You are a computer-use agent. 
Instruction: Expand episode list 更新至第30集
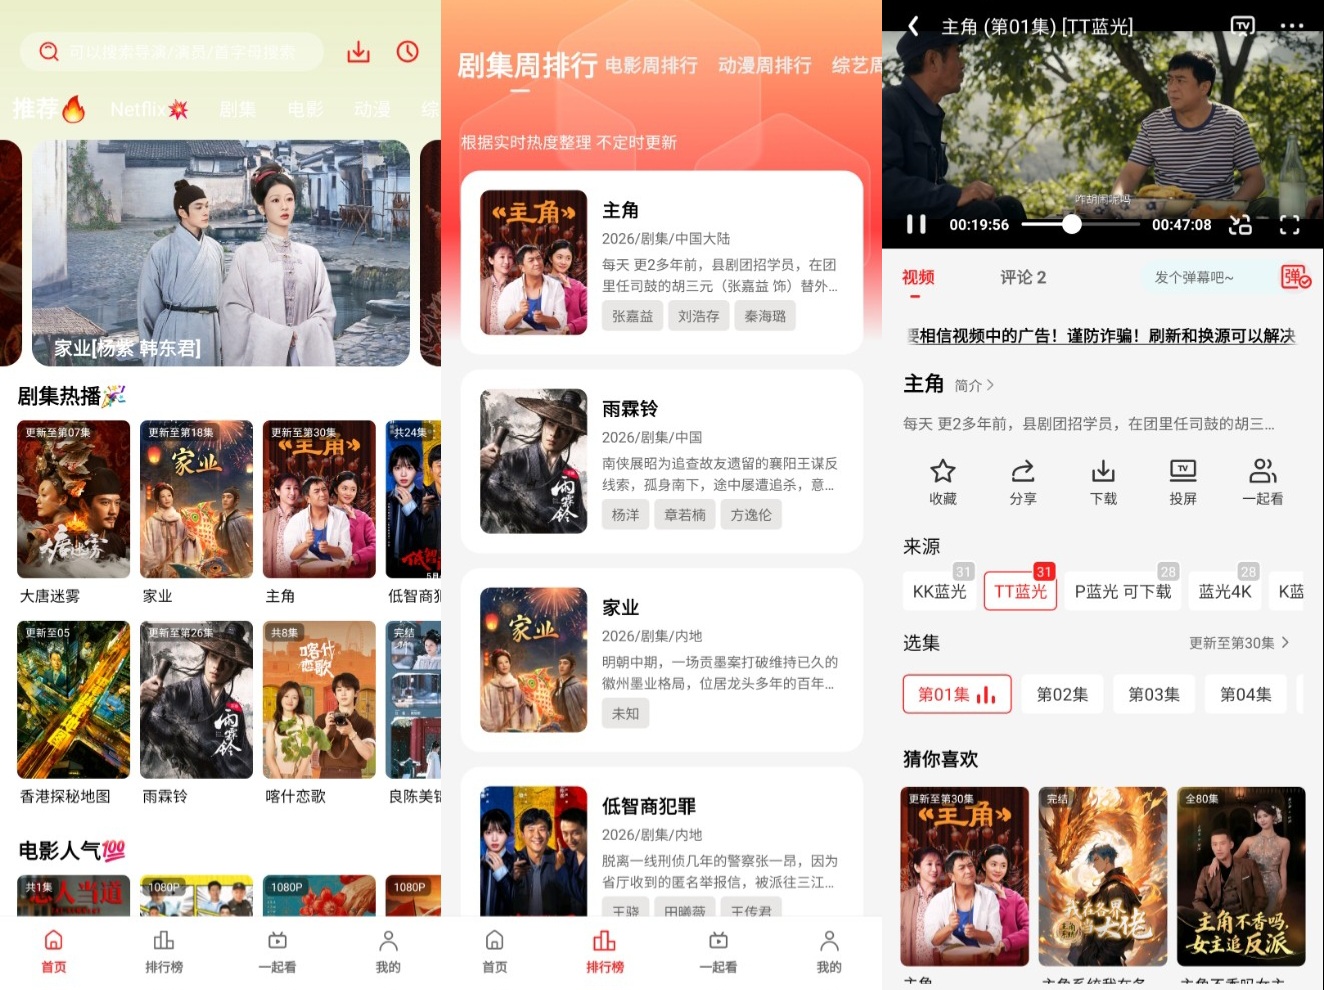point(1239,643)
